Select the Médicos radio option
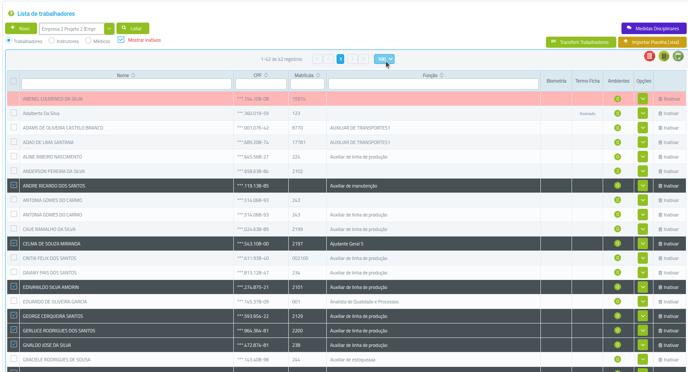688x372 pixels. (x=88, y=40)
